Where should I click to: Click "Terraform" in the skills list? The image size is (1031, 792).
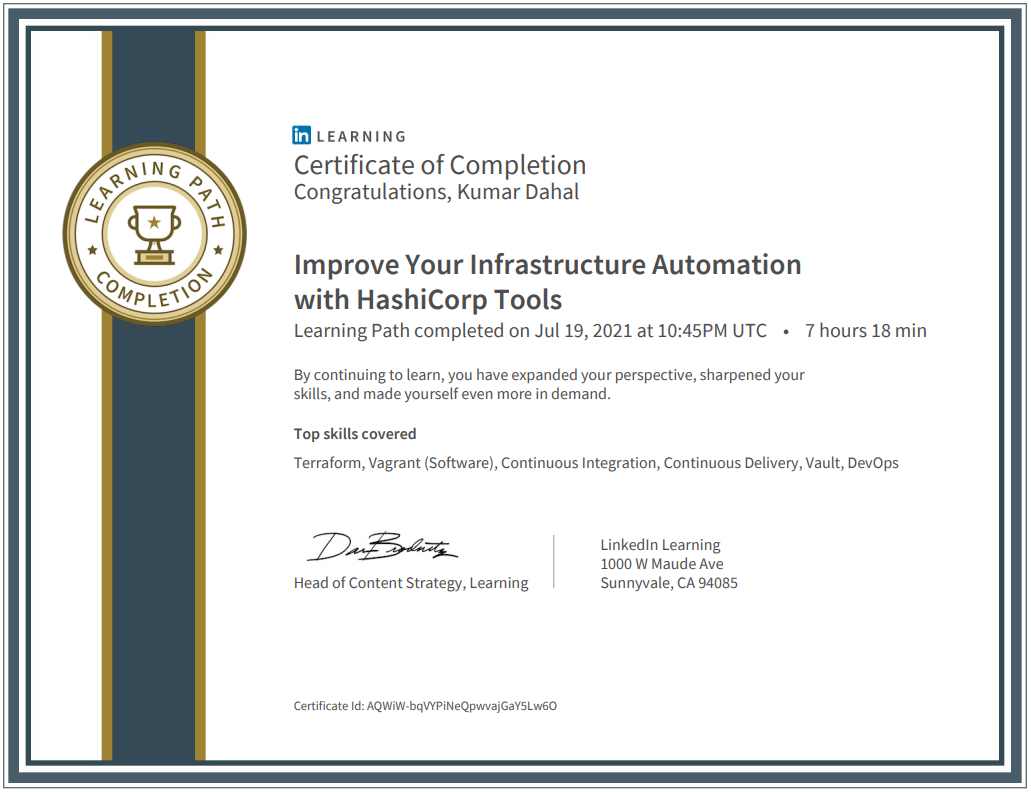pos(328,463)
